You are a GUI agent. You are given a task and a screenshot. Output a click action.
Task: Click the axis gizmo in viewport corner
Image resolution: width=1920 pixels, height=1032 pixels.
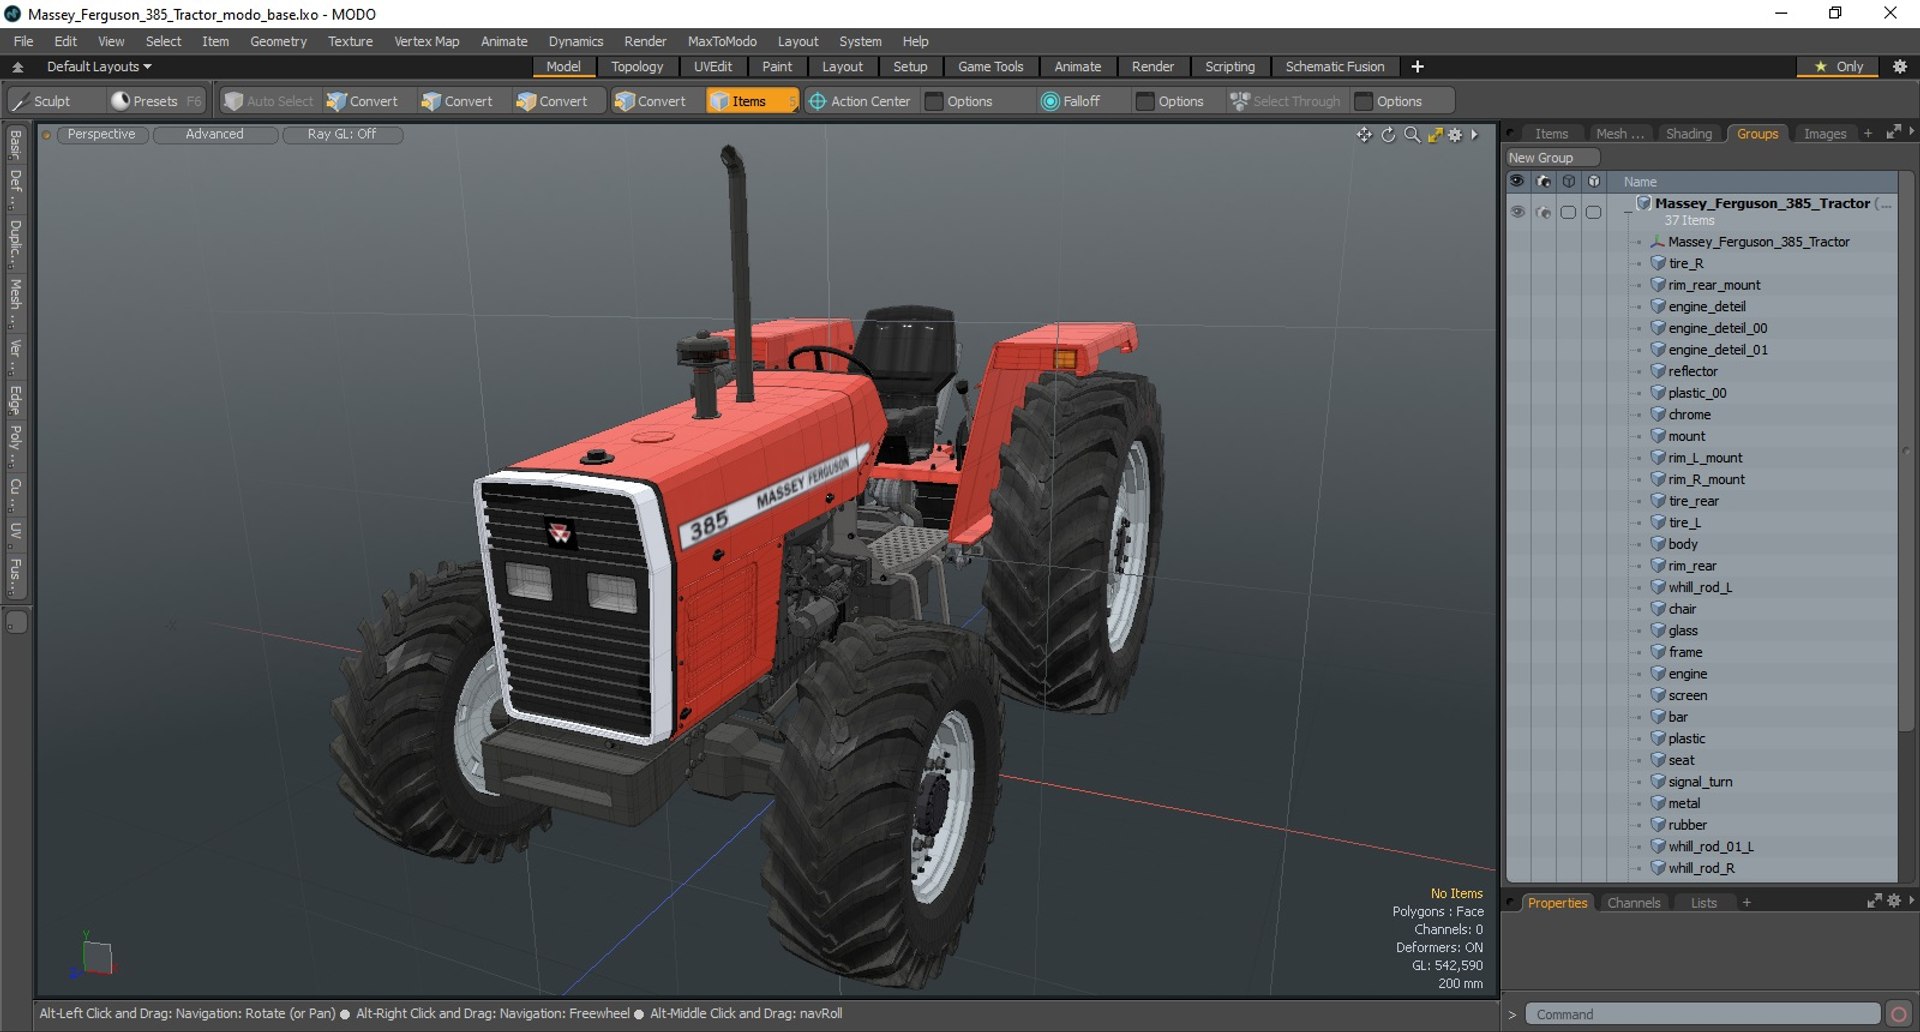pyautogui.click(x=95, y=956)
